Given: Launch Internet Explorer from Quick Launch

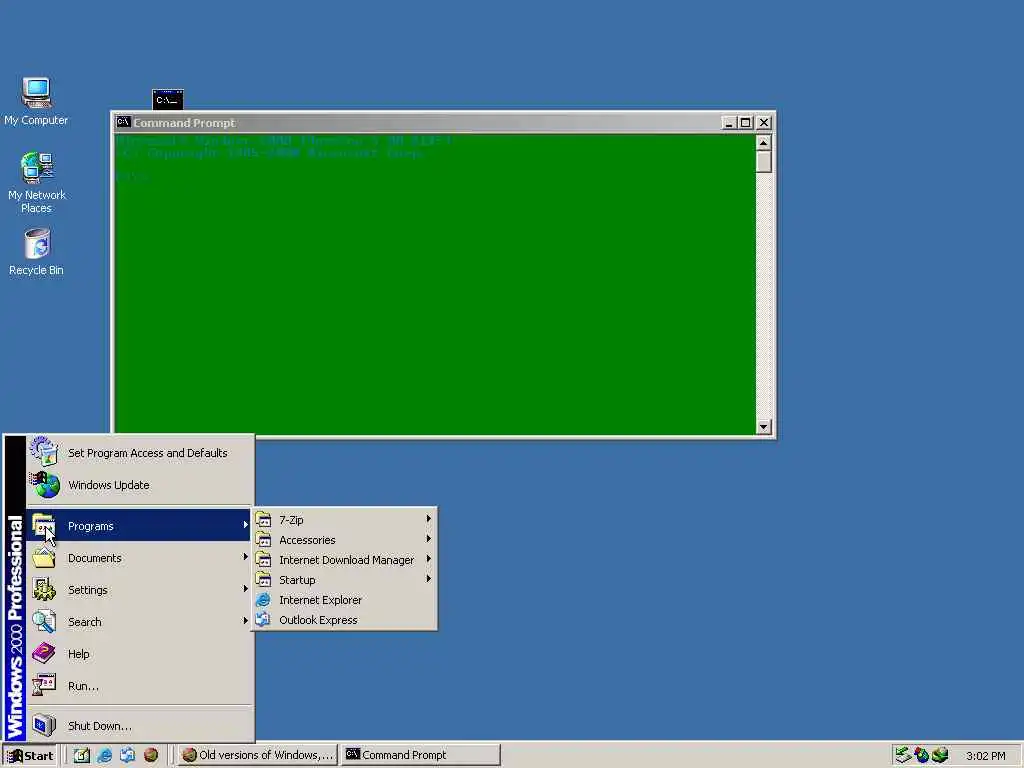Looking at the screenshot, I should [x=104, y=756].
